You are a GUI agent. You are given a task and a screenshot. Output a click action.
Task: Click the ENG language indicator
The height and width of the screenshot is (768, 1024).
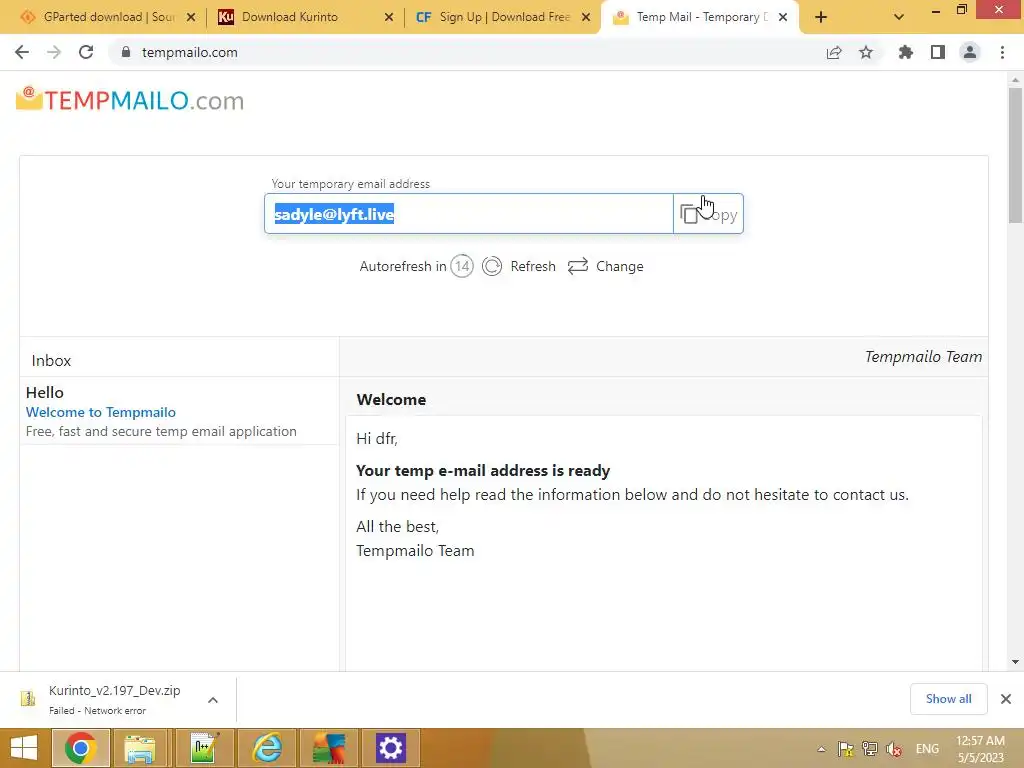tap(927, 749)
